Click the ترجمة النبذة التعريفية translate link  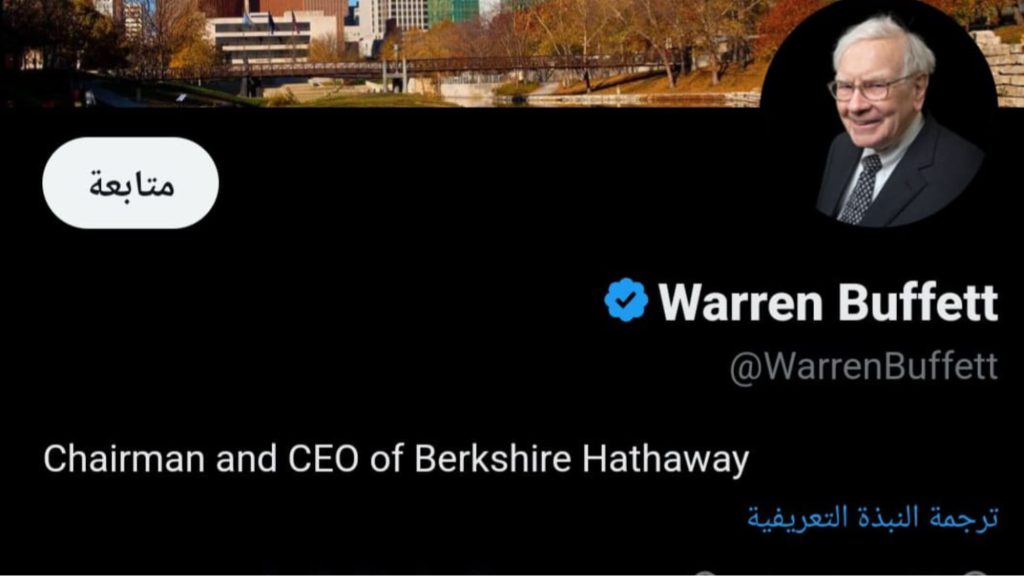point(872,517)
